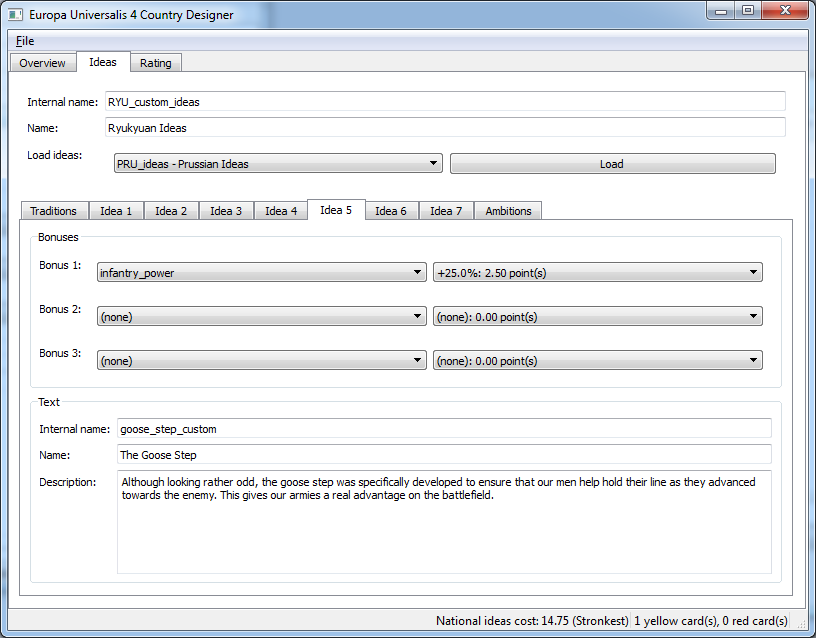The width and height of the screenshot is (816, 638).
Task: Click the The Goose Step name field
Action: [444, 454]
